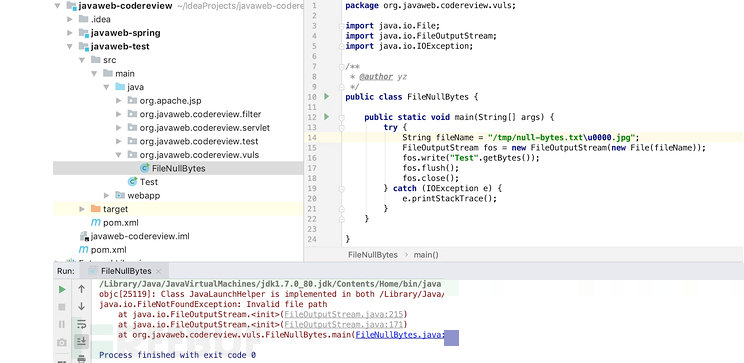
Task: Click line number 10 in the editor gutter
Action: [312, 97]
